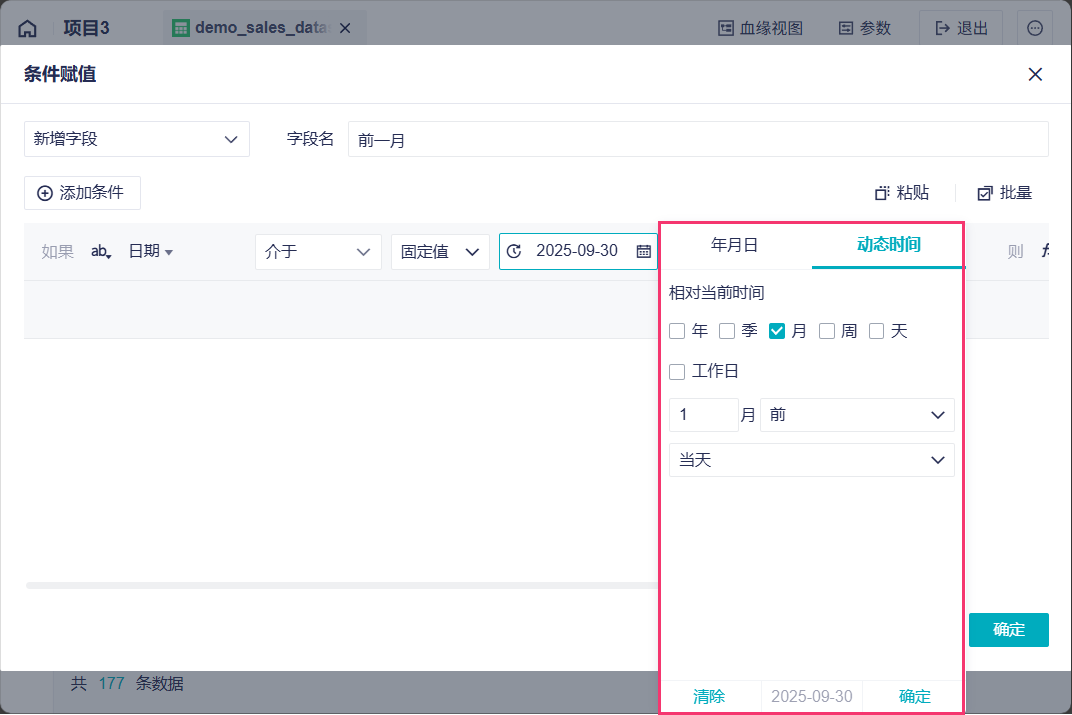Open the 参数 parameters panel
1072x715 pixels.
(x=865, y=28)
